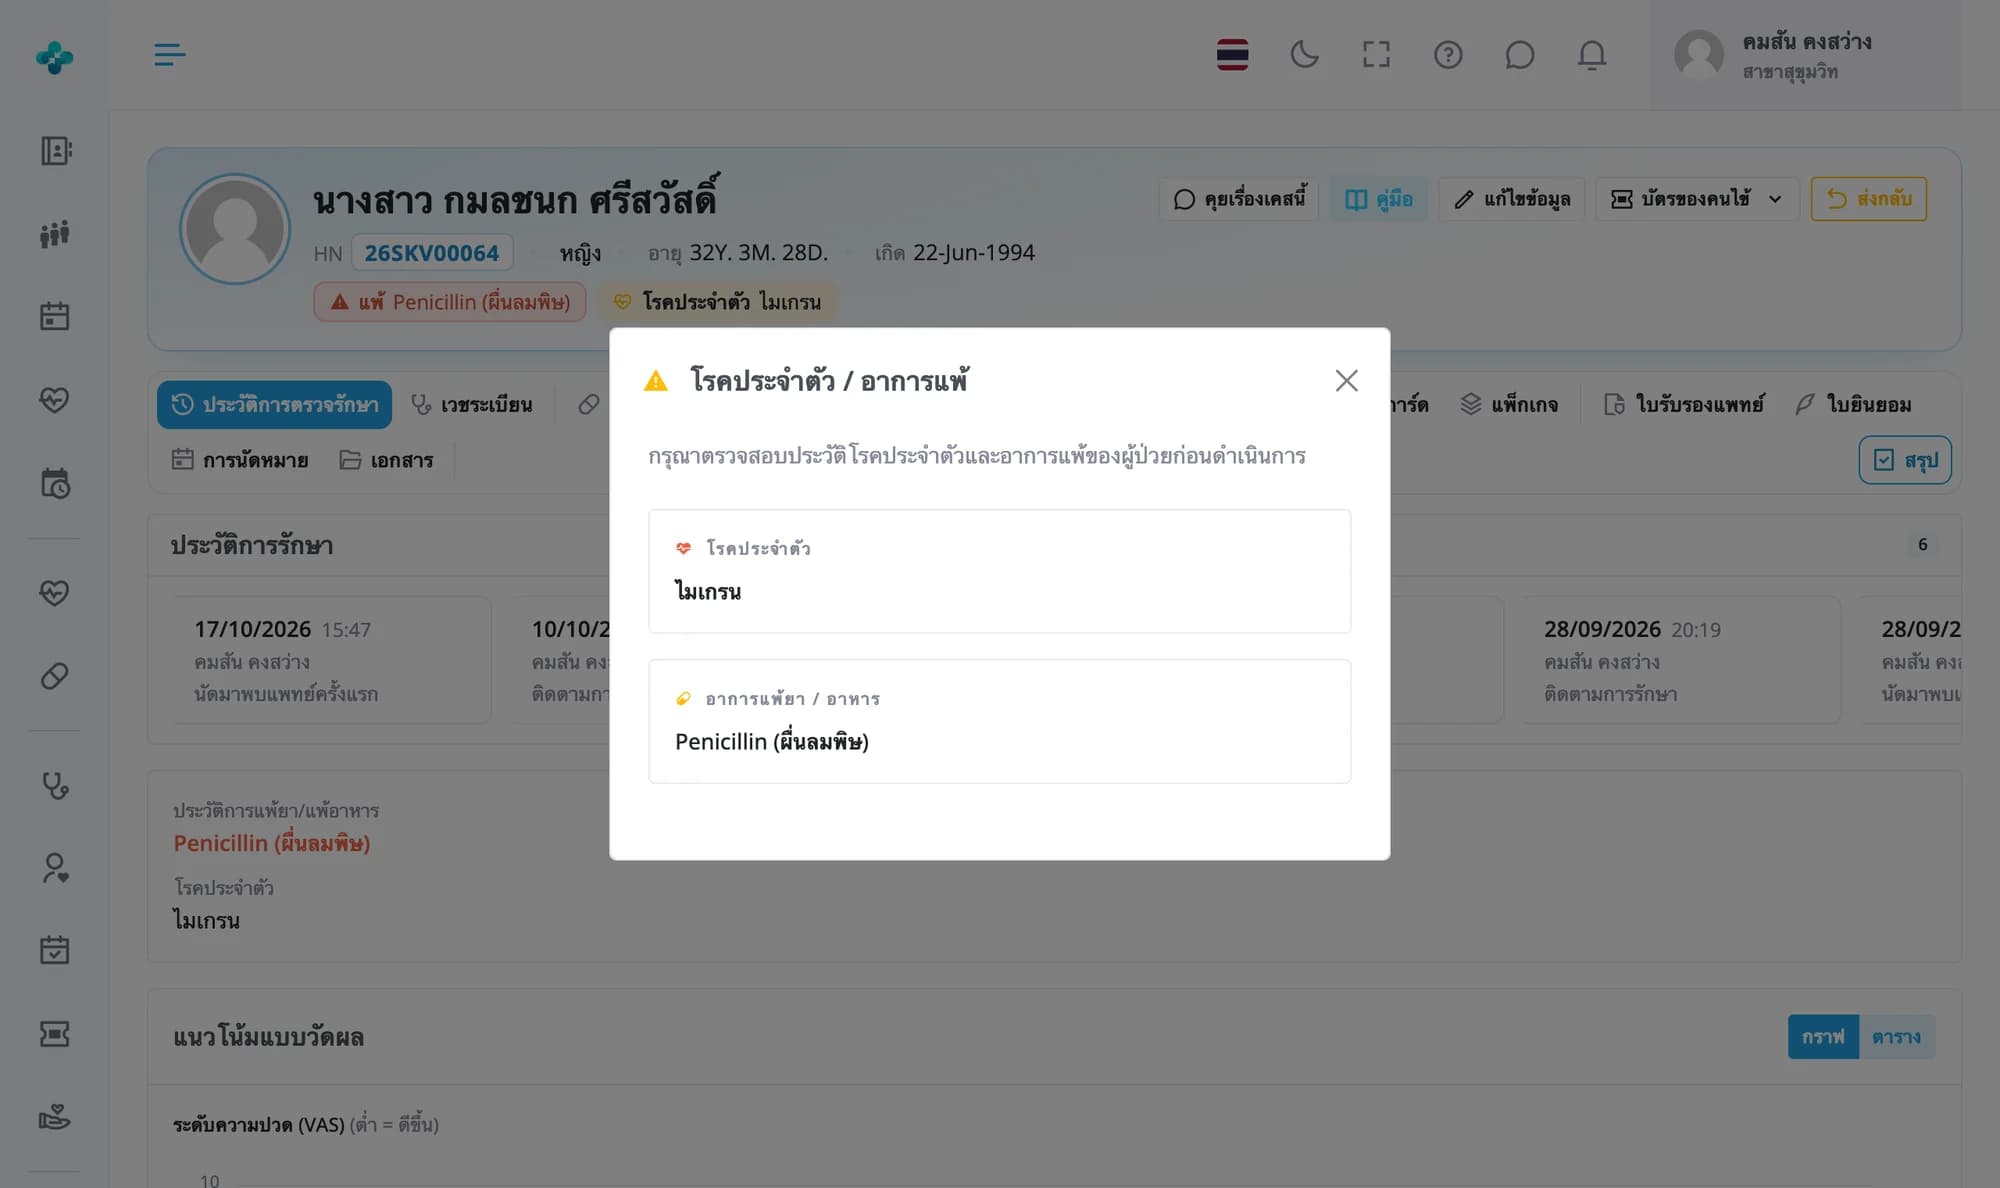
Task: Click ส่งกลับ return button
Action: (1869, 199)
